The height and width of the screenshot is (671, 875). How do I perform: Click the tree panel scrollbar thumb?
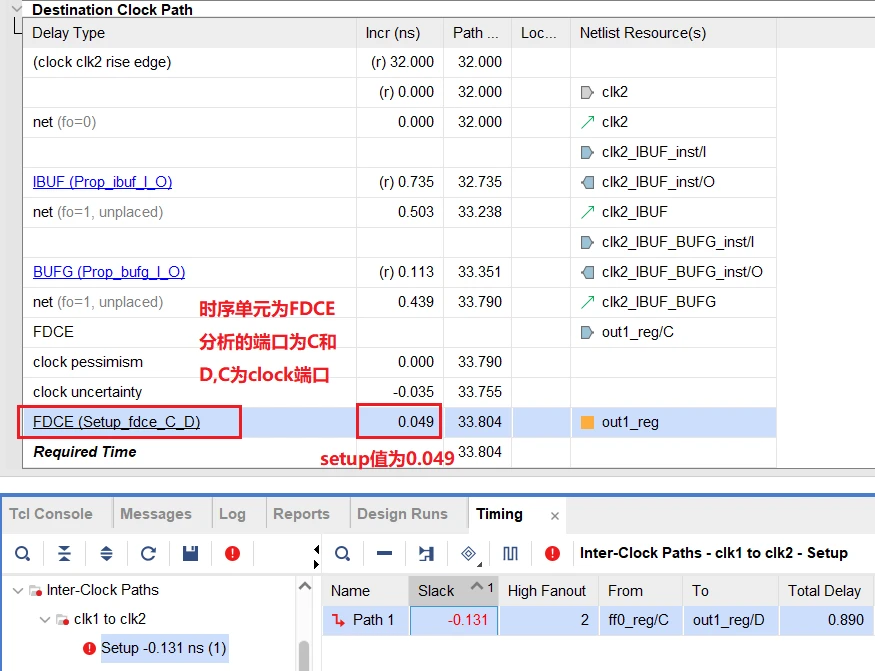304,655
